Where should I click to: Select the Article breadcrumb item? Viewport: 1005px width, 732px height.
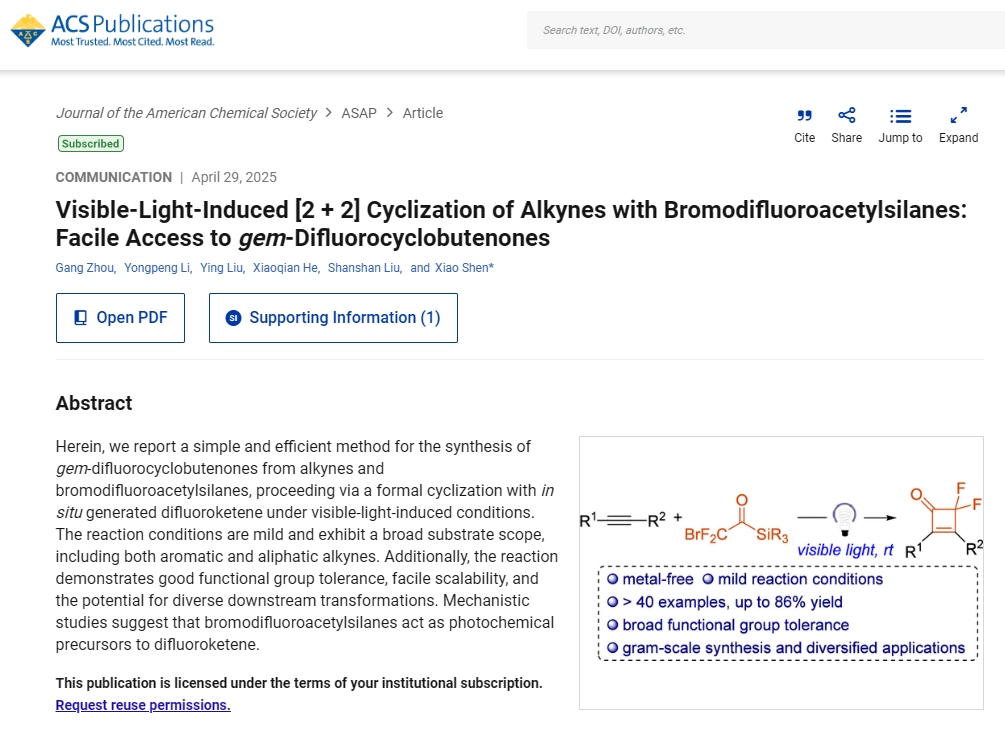pos(423,113)
